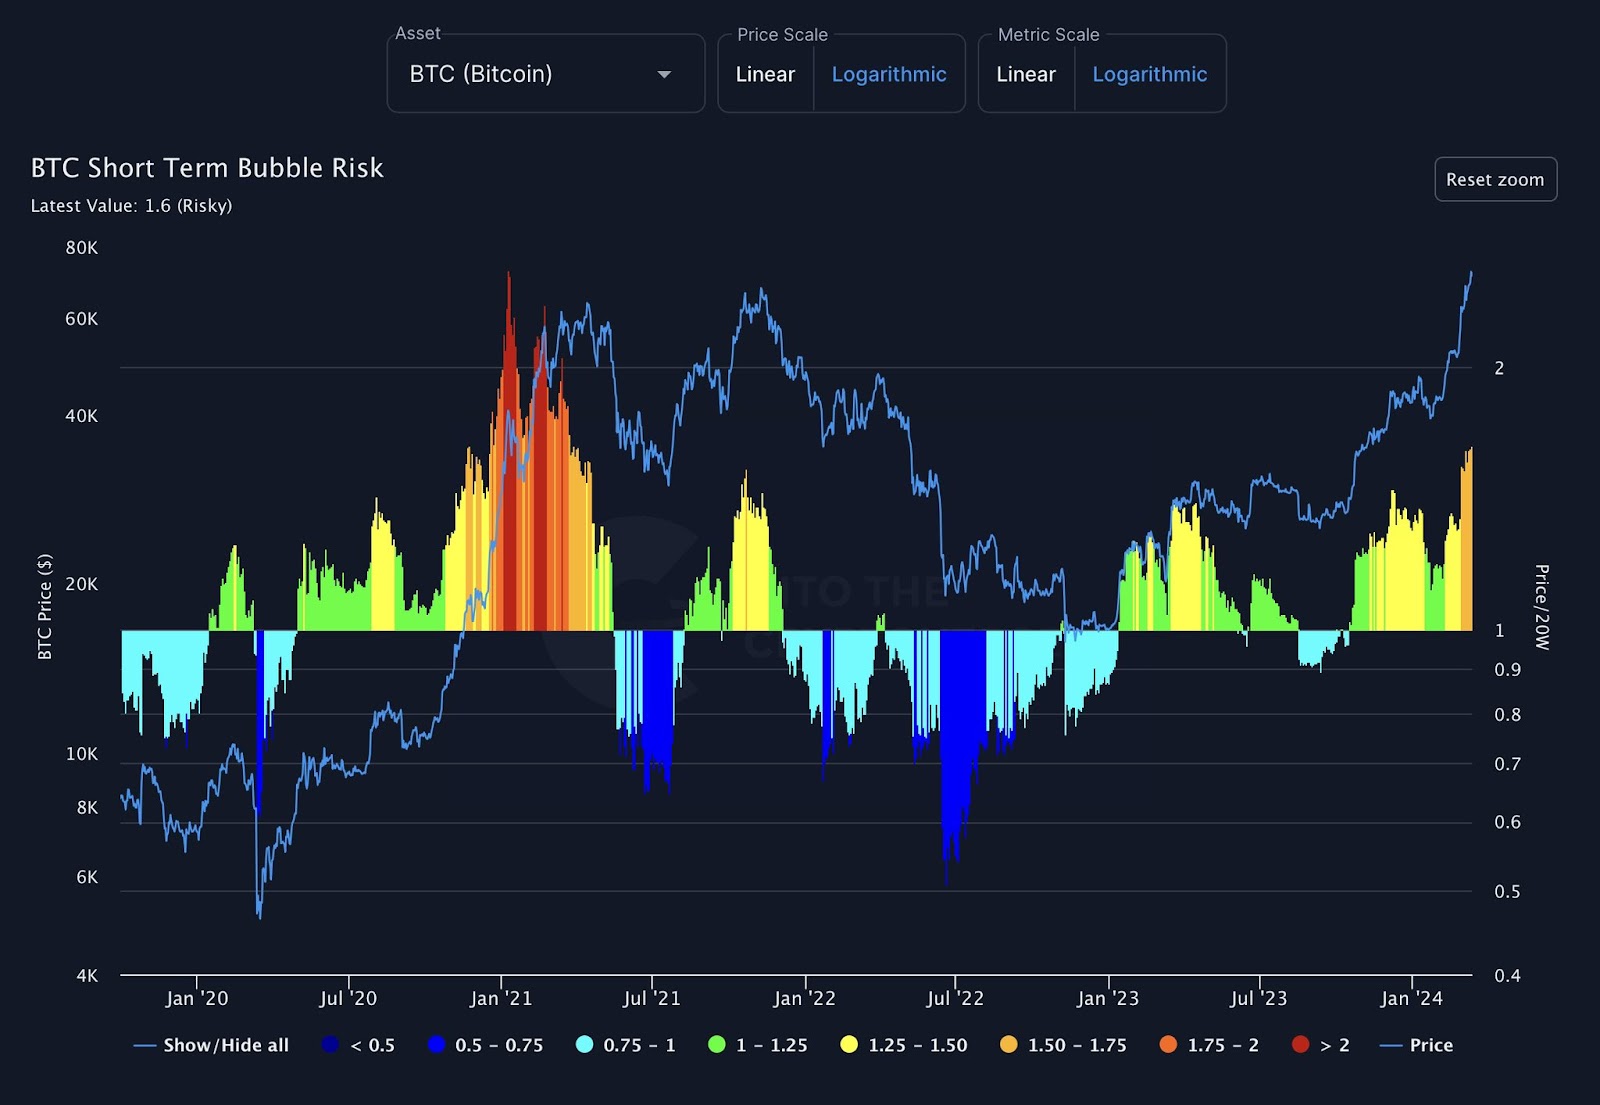Click the 0.7 metric axis label

[x=1508, y=764]
